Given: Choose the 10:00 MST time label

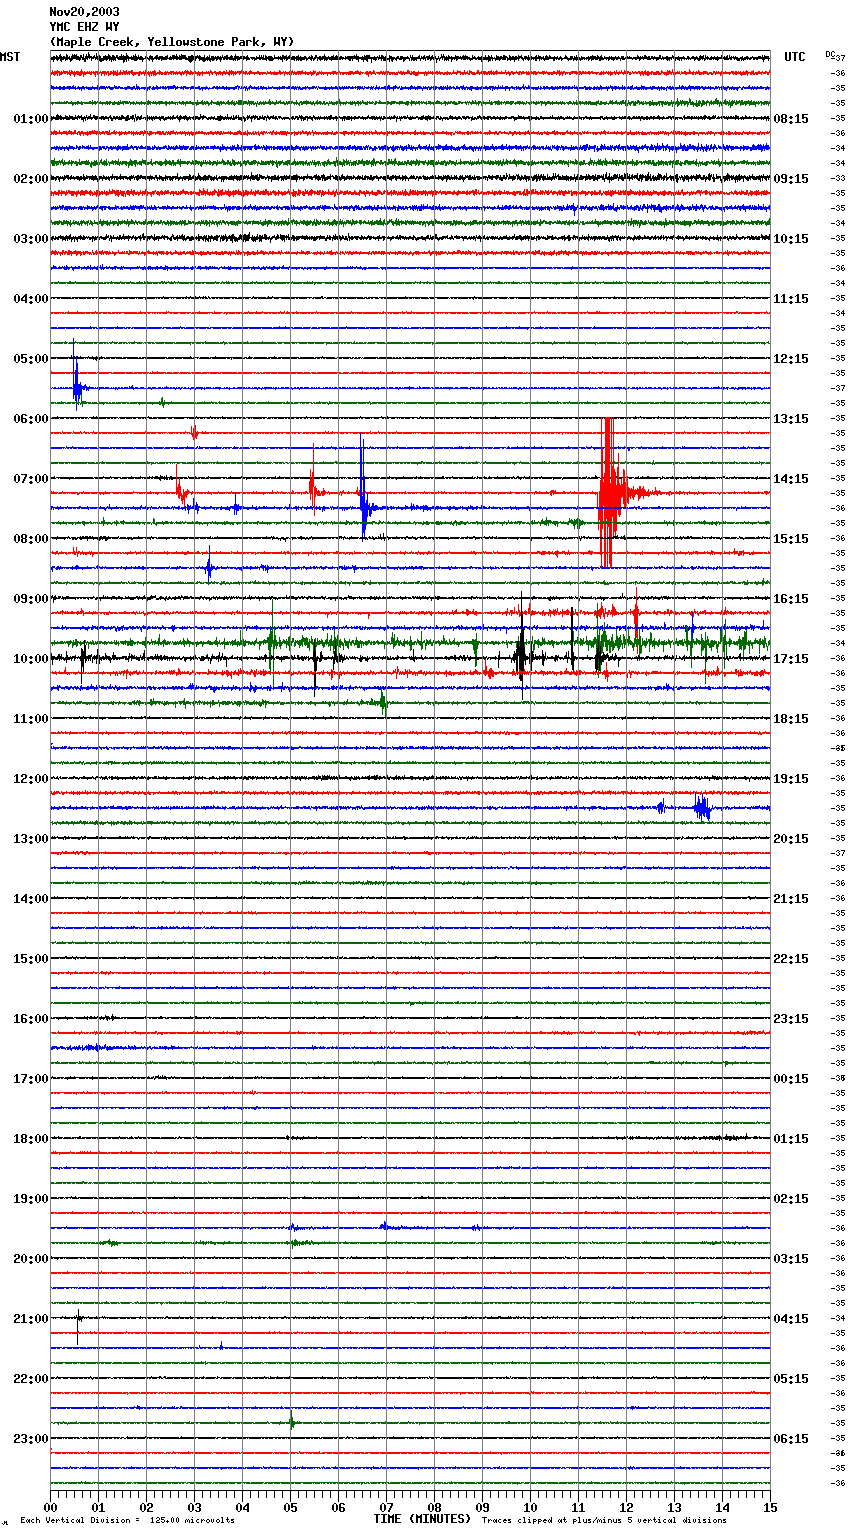Looking at the screenshot, I should pyautogui.click(x=30, y=659).
